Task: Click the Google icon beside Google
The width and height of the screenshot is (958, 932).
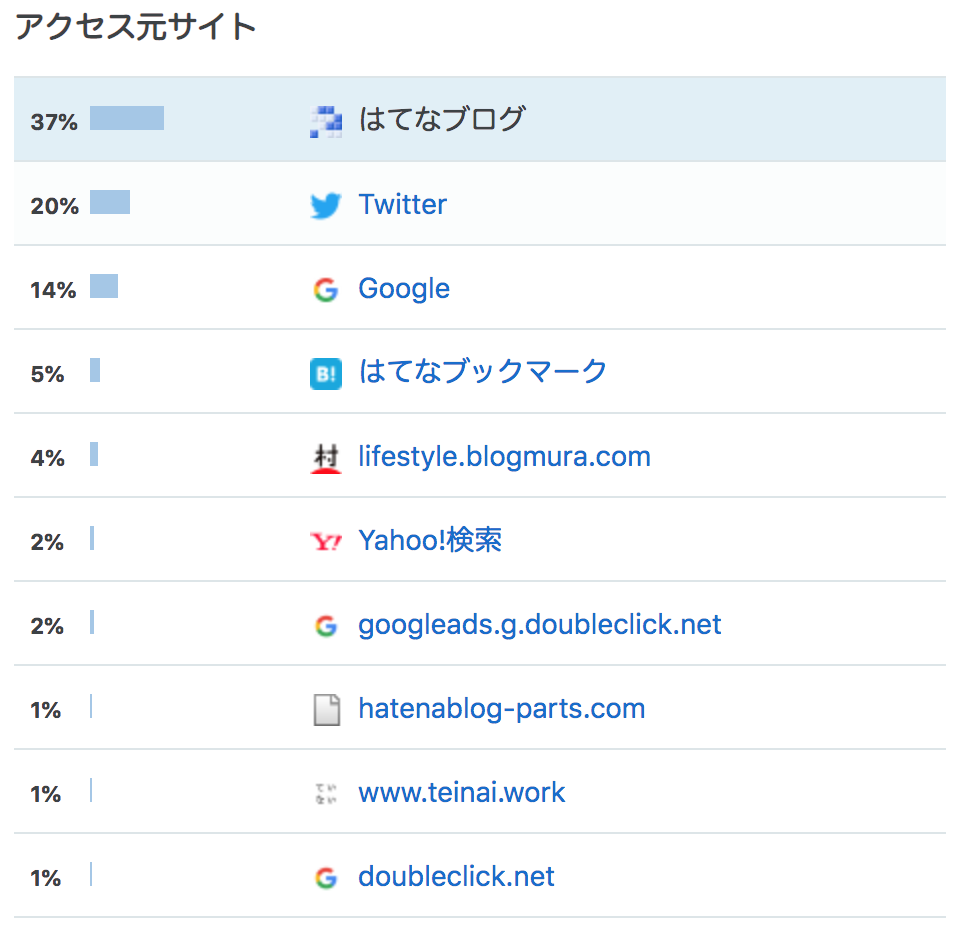Action: pyautogui.click(x=326, y=289)
